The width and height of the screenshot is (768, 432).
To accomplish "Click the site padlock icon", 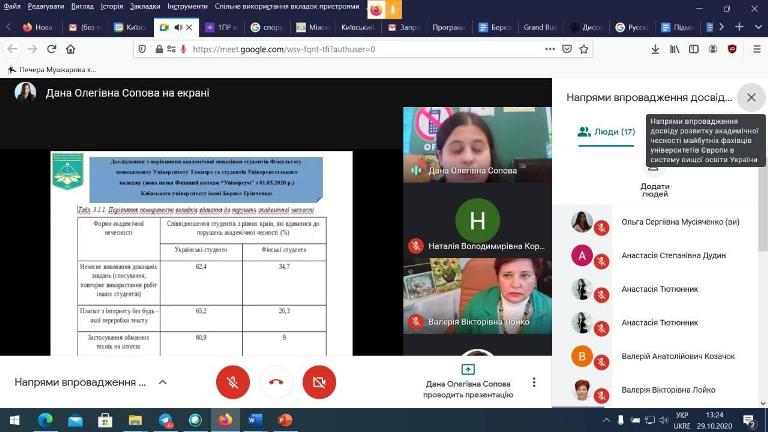I will click(x=159, y=49).
